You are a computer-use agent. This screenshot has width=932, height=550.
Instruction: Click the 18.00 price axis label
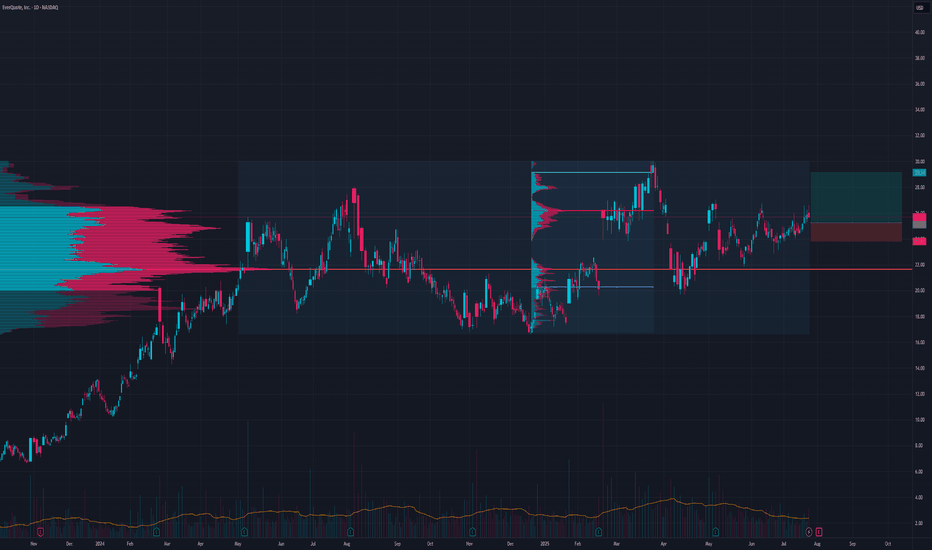[920, 316]
